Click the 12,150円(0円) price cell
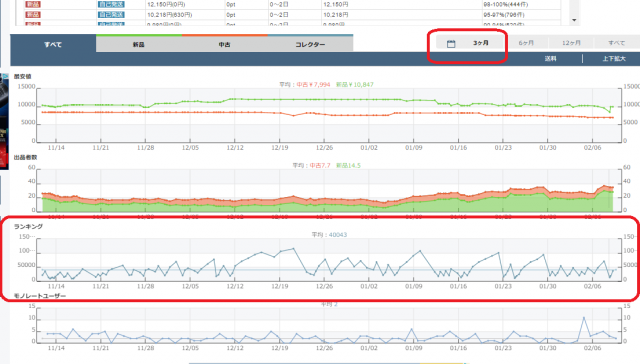The width and height of the screenshot is (640, 364). pos(166,4)
